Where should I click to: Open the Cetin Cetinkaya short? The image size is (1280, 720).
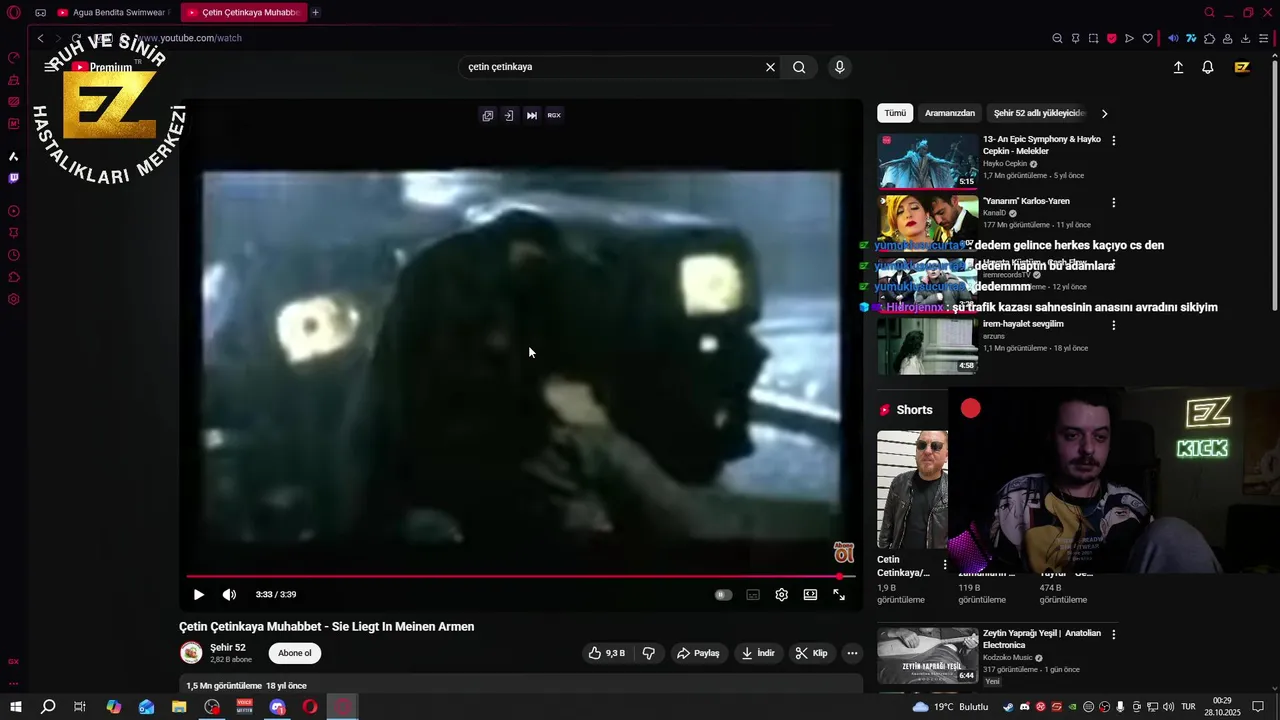(912, 490)
